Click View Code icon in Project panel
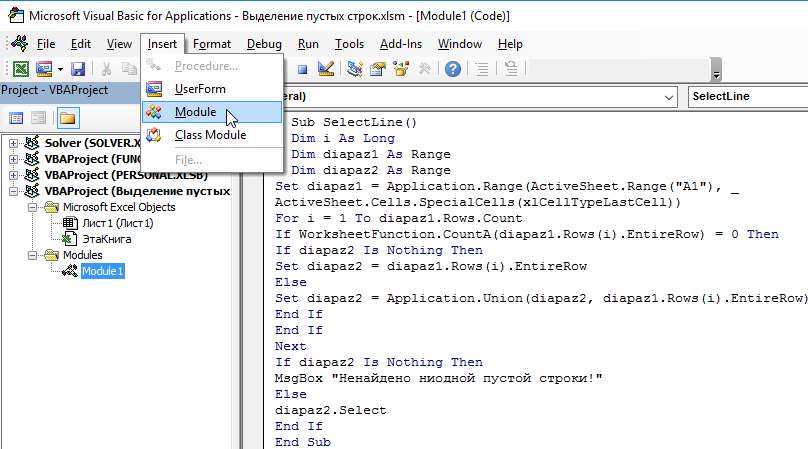The image size is (808, 449). (17, 118)
